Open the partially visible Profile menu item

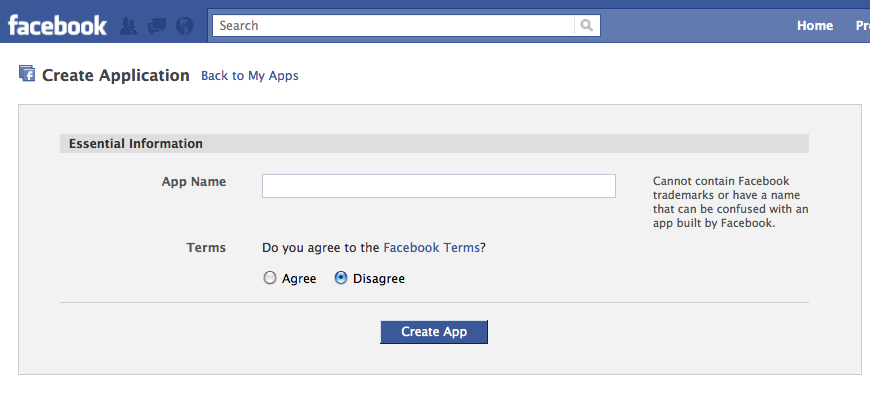[863, 26]
